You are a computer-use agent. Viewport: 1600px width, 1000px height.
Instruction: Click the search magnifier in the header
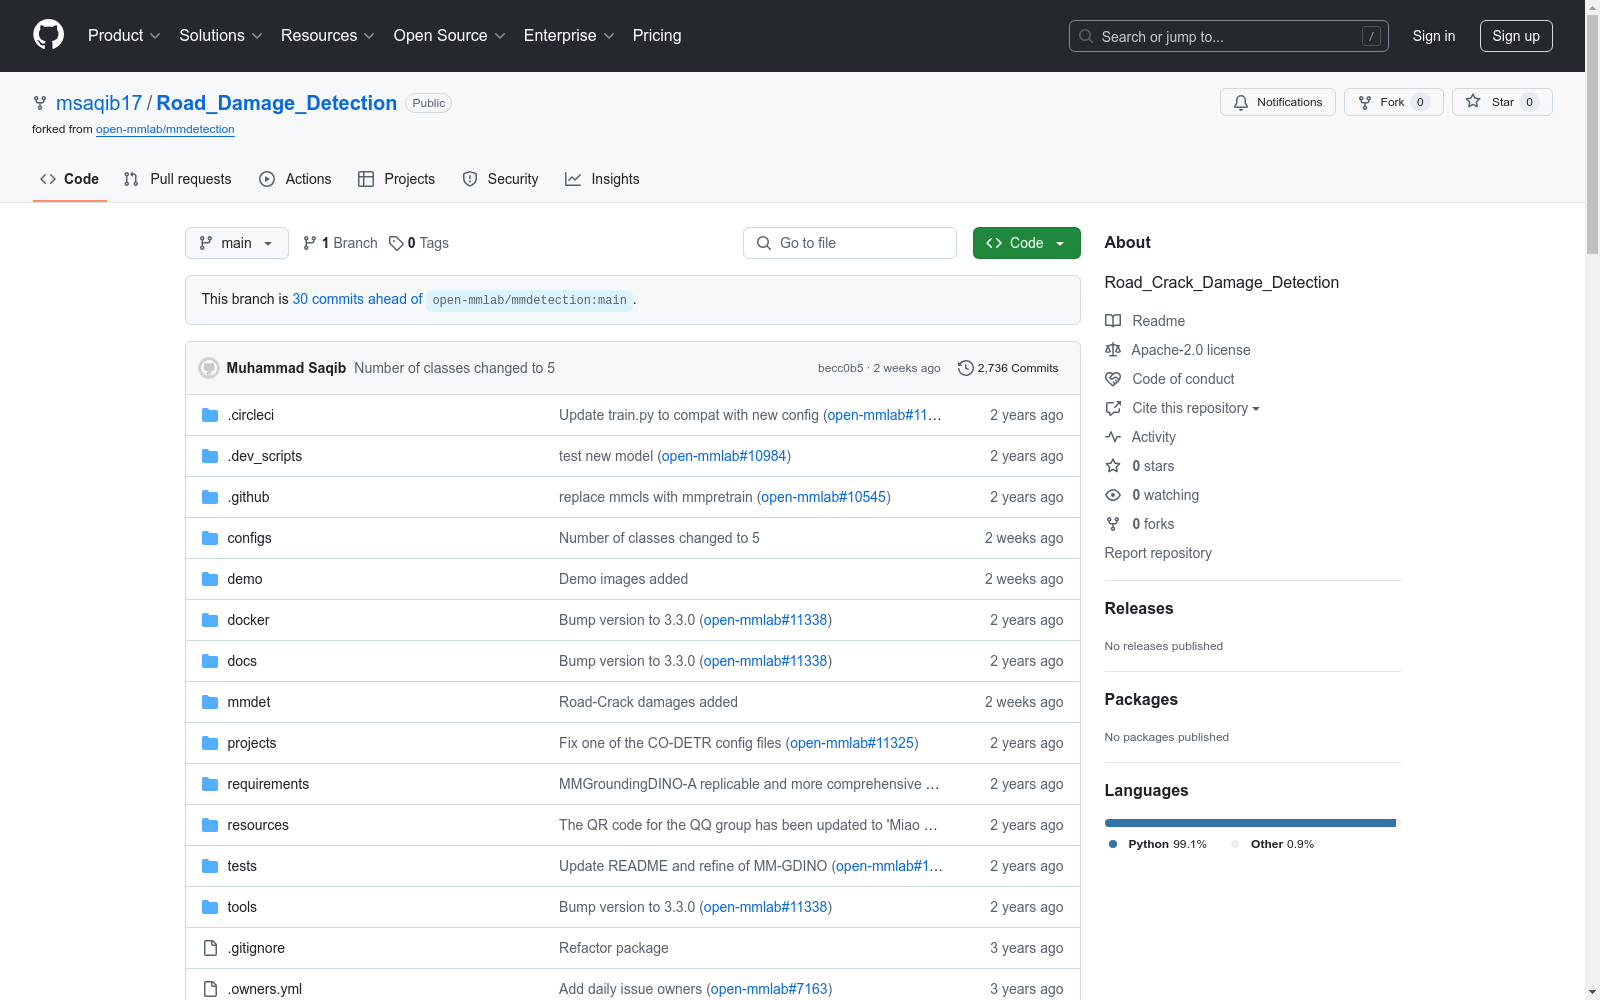point(1086,36)
